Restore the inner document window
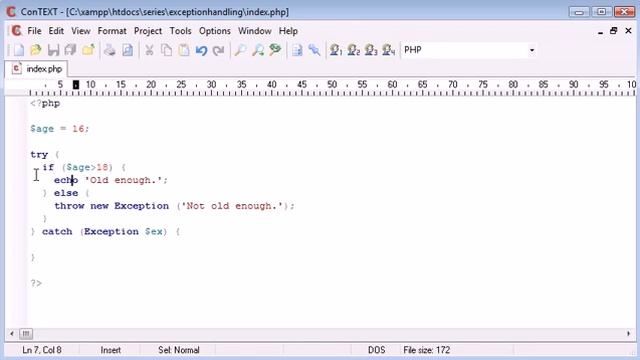Viewport: 640px width, 360px height. [613, 31]
